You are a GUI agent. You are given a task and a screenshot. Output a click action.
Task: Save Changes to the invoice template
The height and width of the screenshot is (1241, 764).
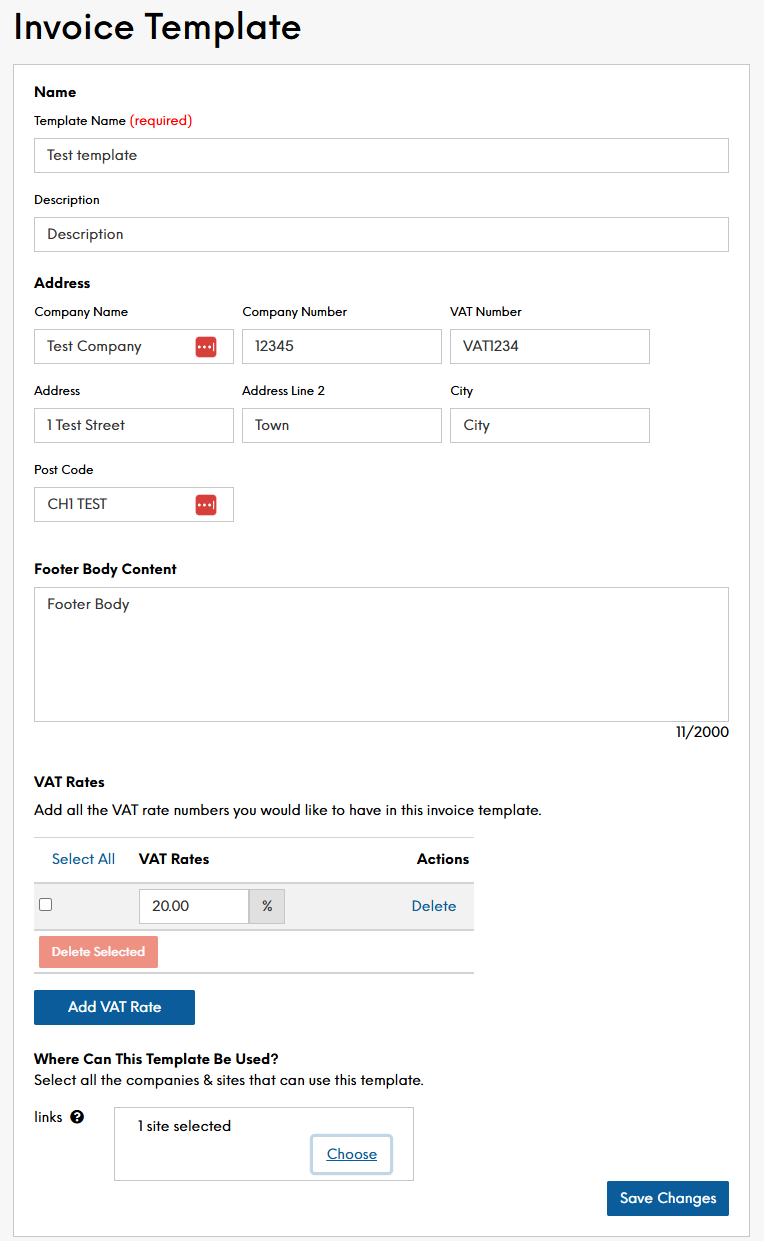(667, 1198)
